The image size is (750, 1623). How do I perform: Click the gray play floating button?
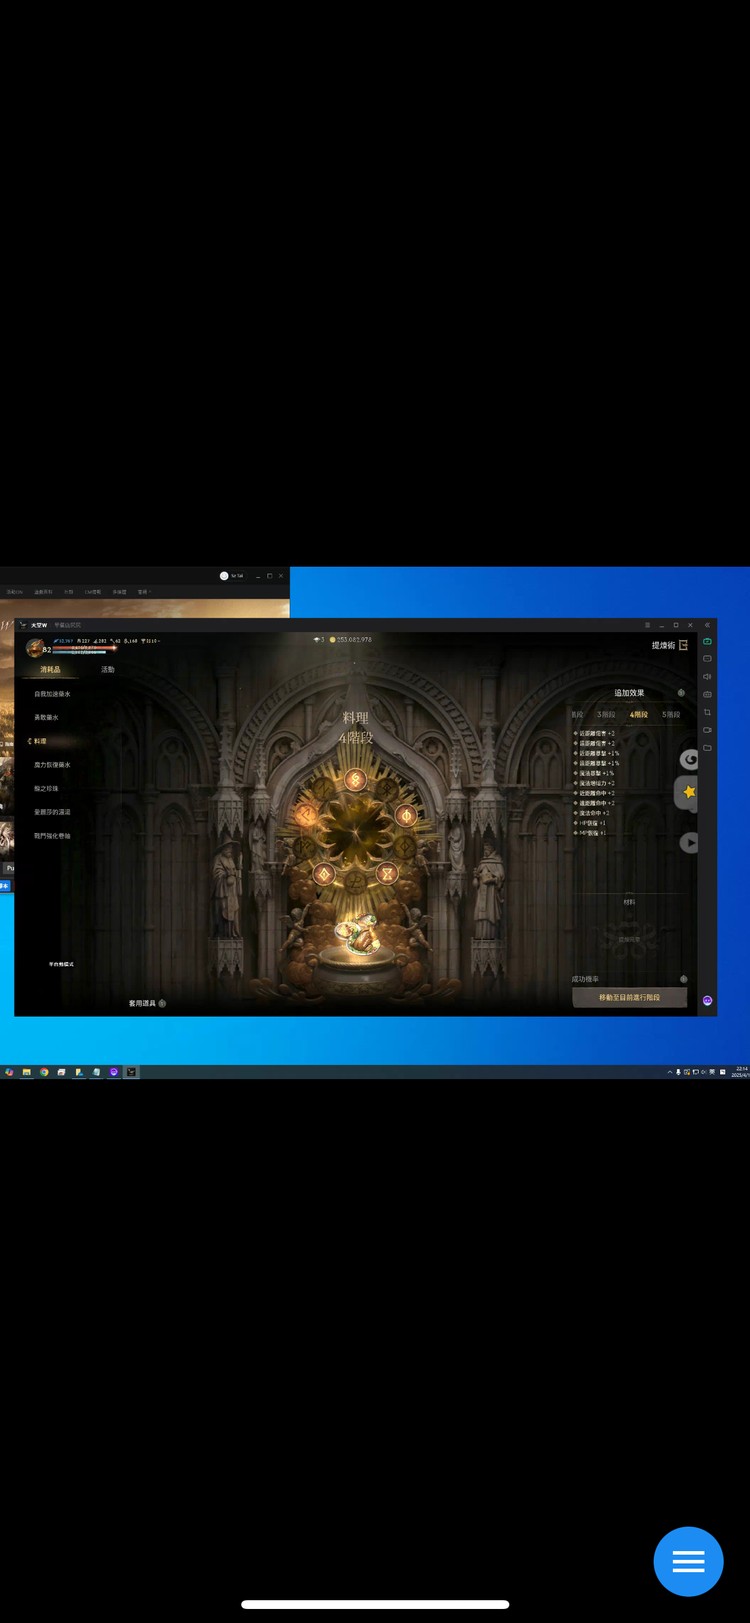pyautogui.click(x=690, y=843)
